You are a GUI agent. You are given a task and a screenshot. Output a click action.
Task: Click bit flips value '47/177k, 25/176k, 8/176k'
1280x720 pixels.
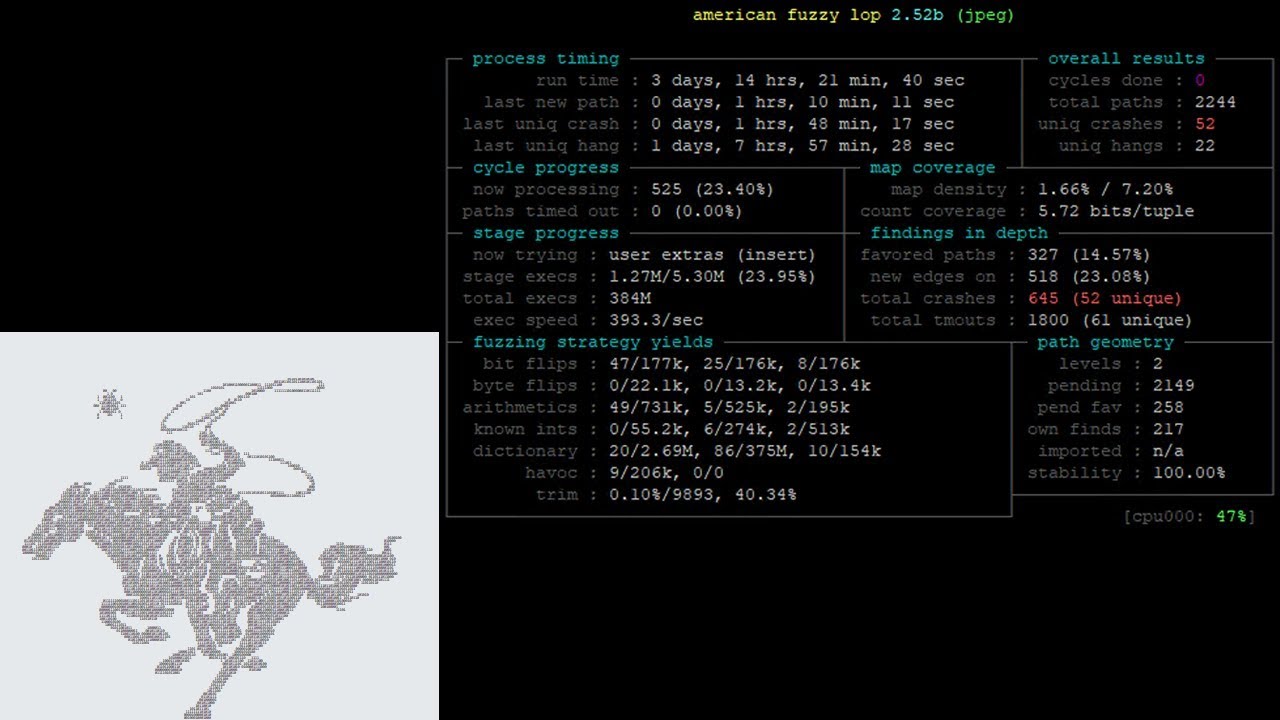(734, 365)
